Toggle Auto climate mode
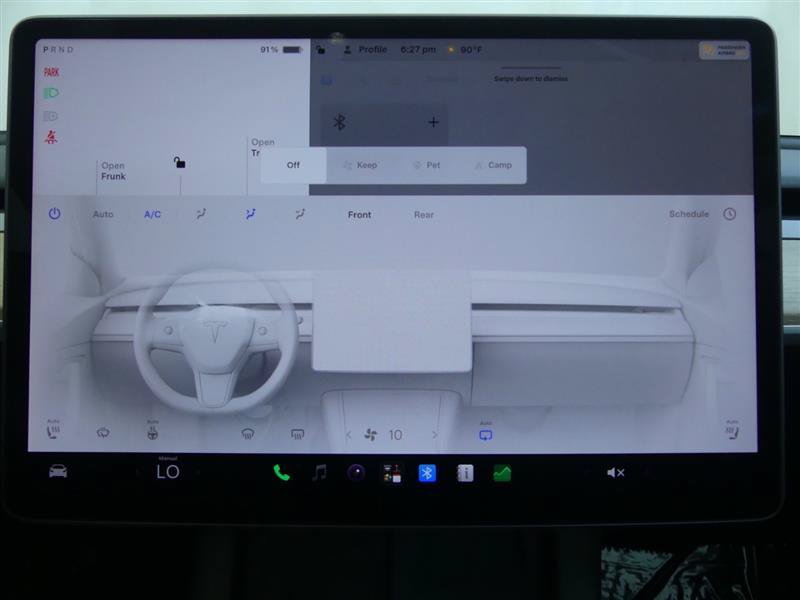800x600 pixels. (103, 214)
